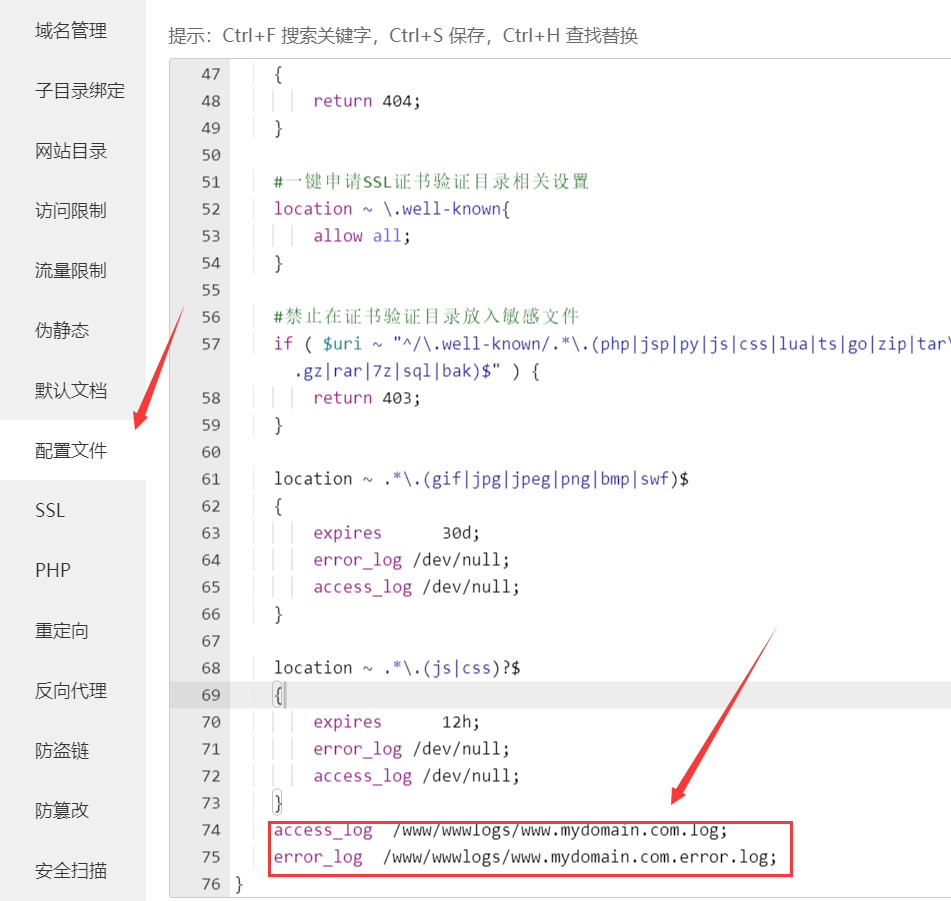Click opening brace on line 69
951x901 pixels.
point(278,695)
